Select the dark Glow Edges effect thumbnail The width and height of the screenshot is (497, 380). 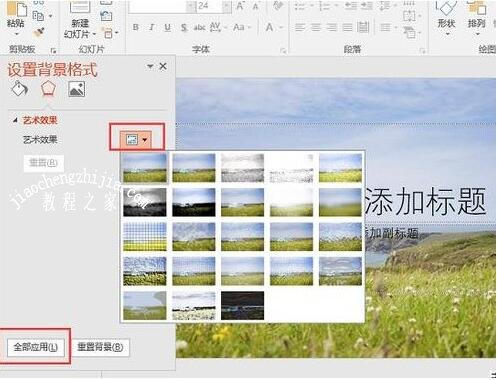pyautogui.click(x=242, y=305)
